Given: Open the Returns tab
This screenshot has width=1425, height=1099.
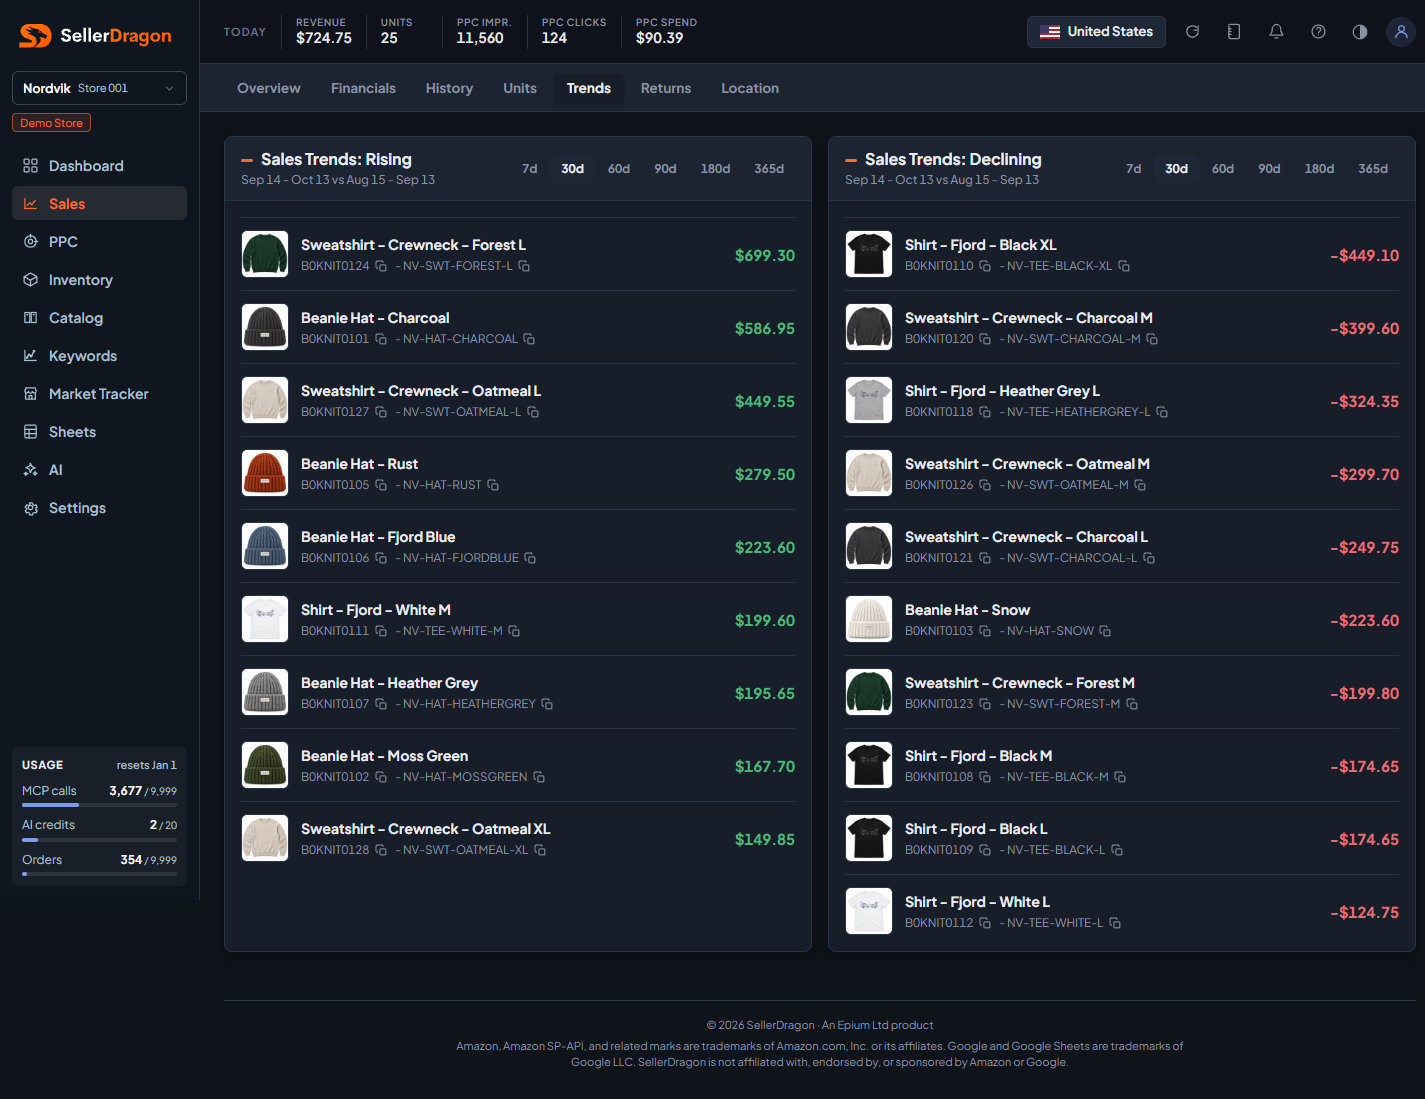Looking at the screenshot, I should (666, 88).
